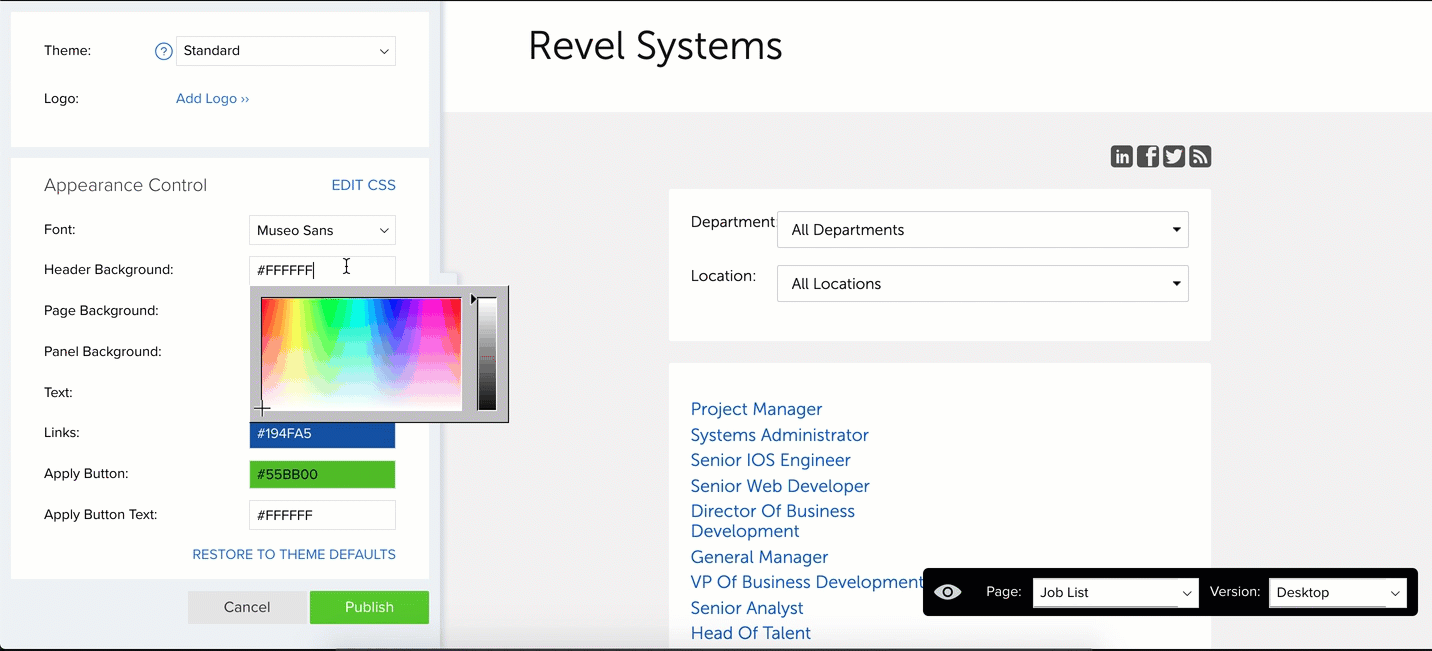Click the Appearance Control heading
This screenshot has width=1432, height=651.
click(125, 185)
